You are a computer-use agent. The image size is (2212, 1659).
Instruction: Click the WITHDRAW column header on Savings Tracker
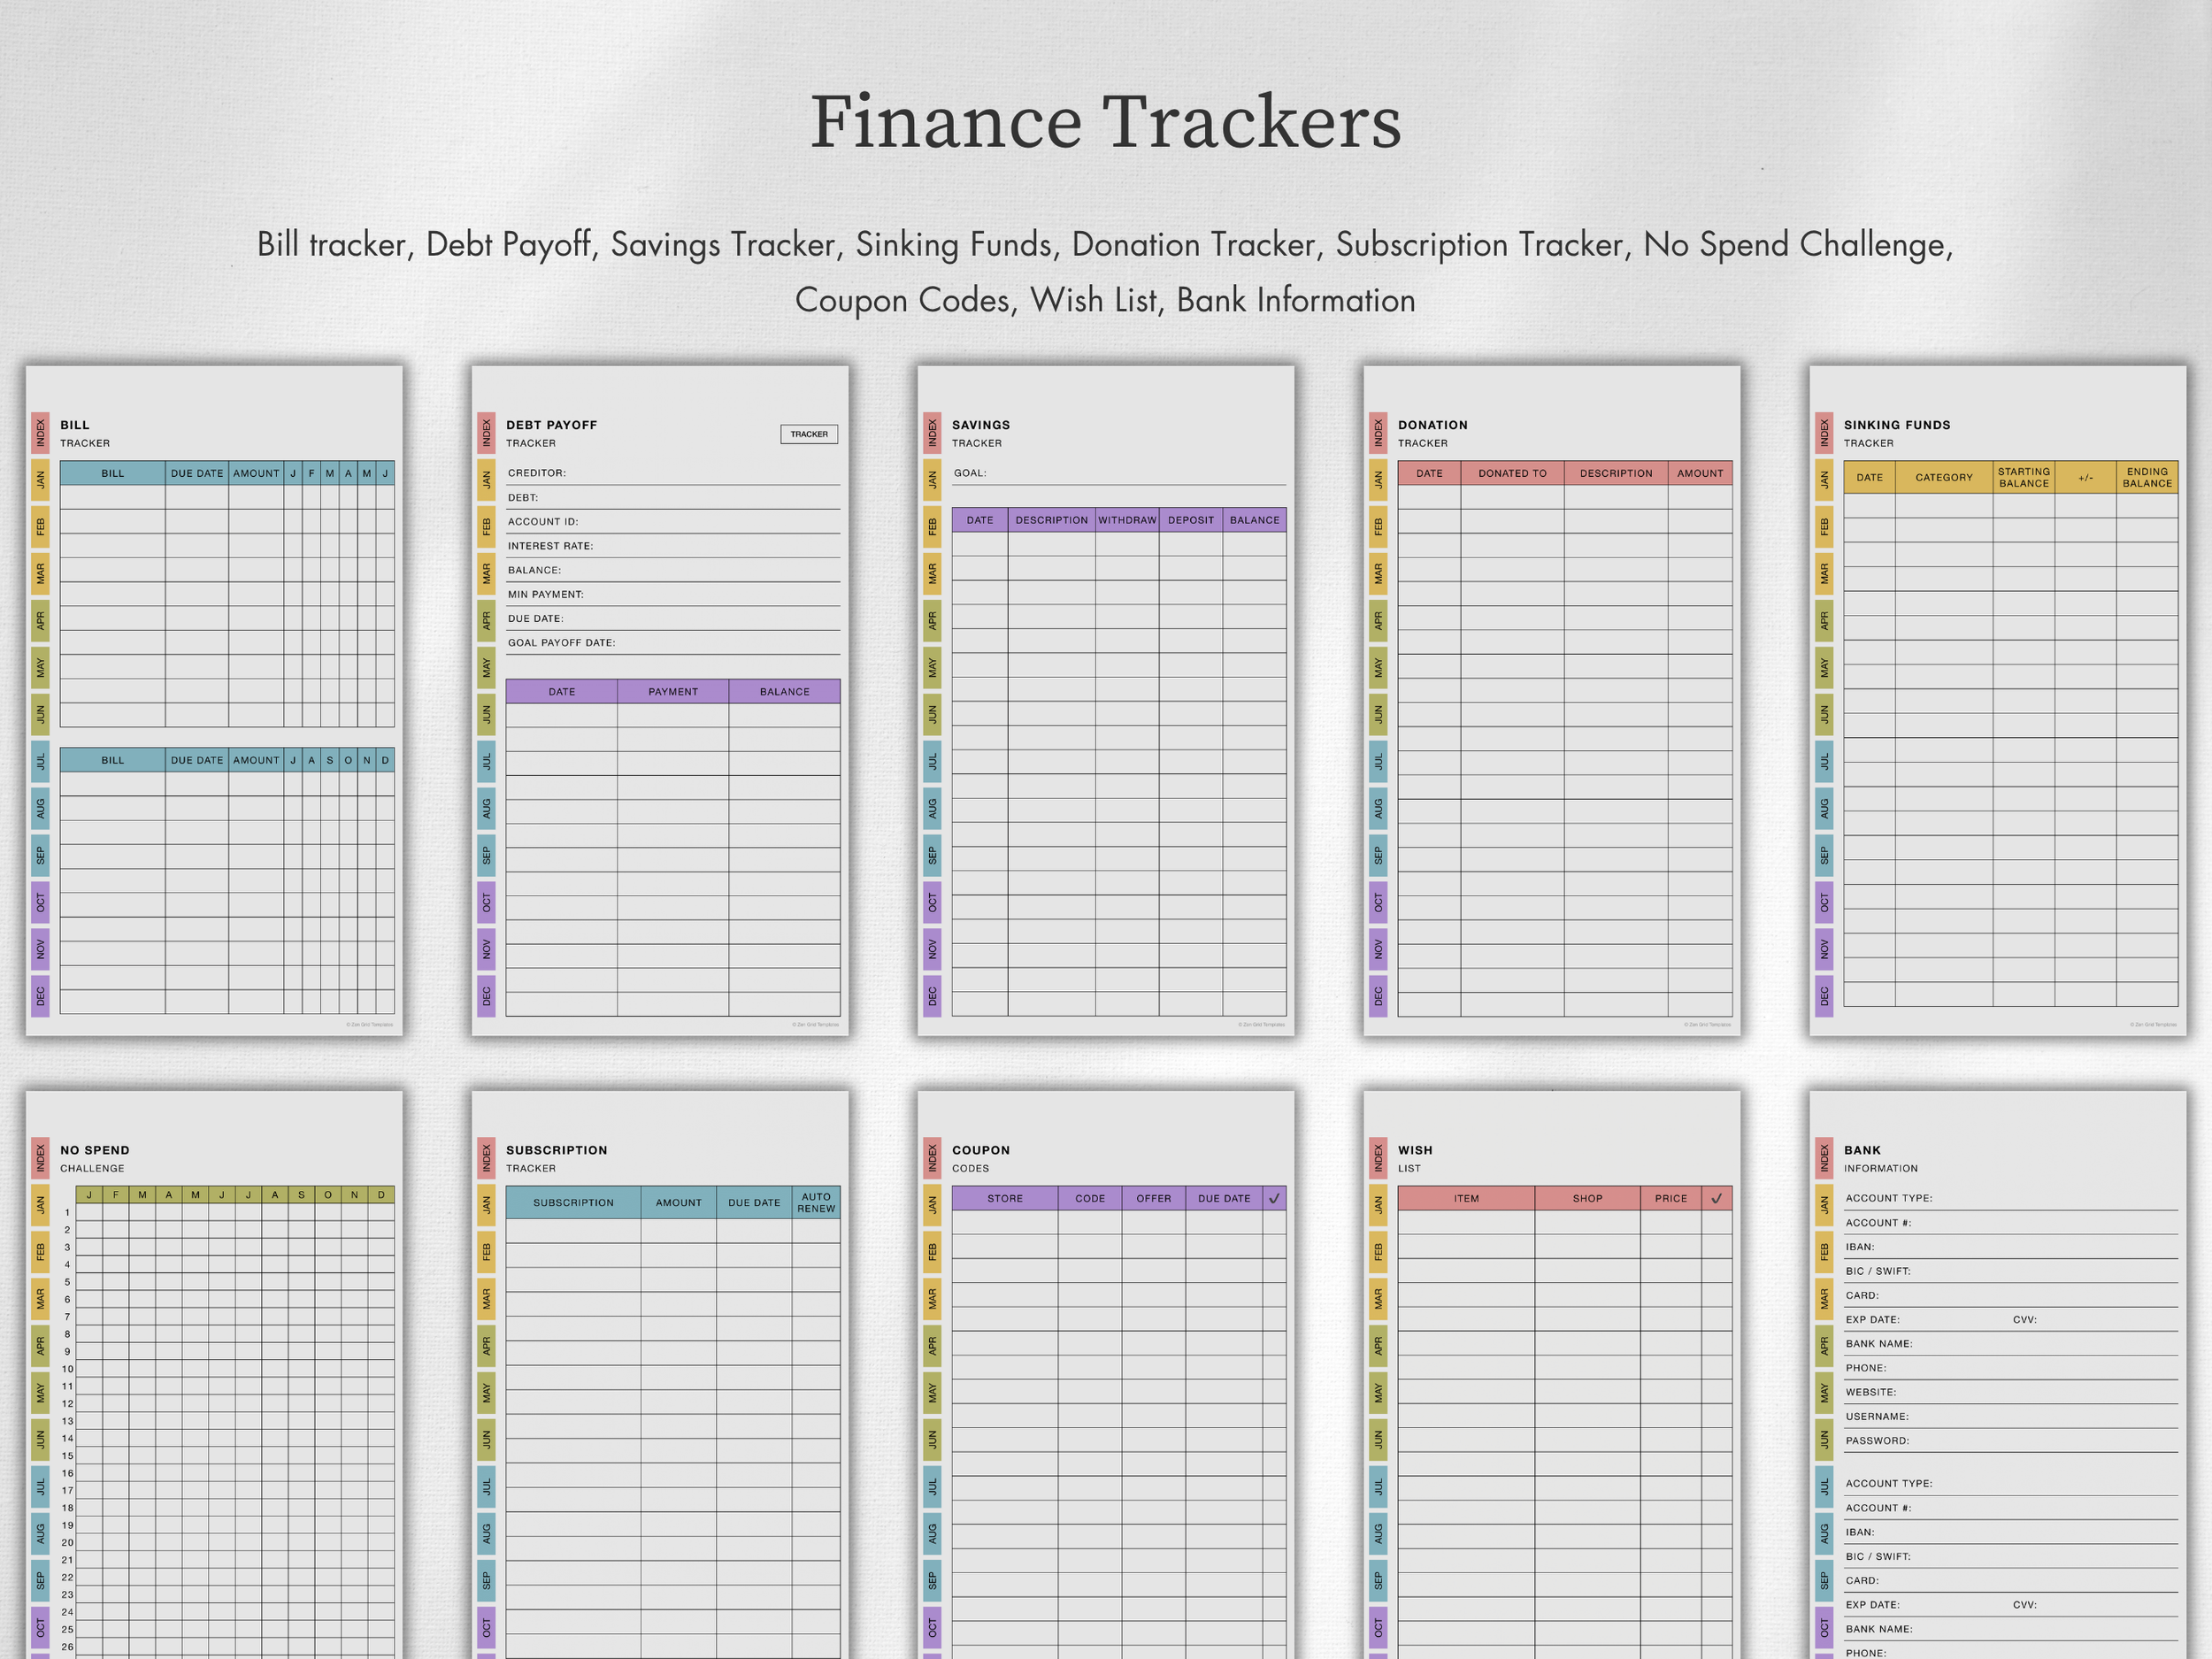[x=1127, y=520]
